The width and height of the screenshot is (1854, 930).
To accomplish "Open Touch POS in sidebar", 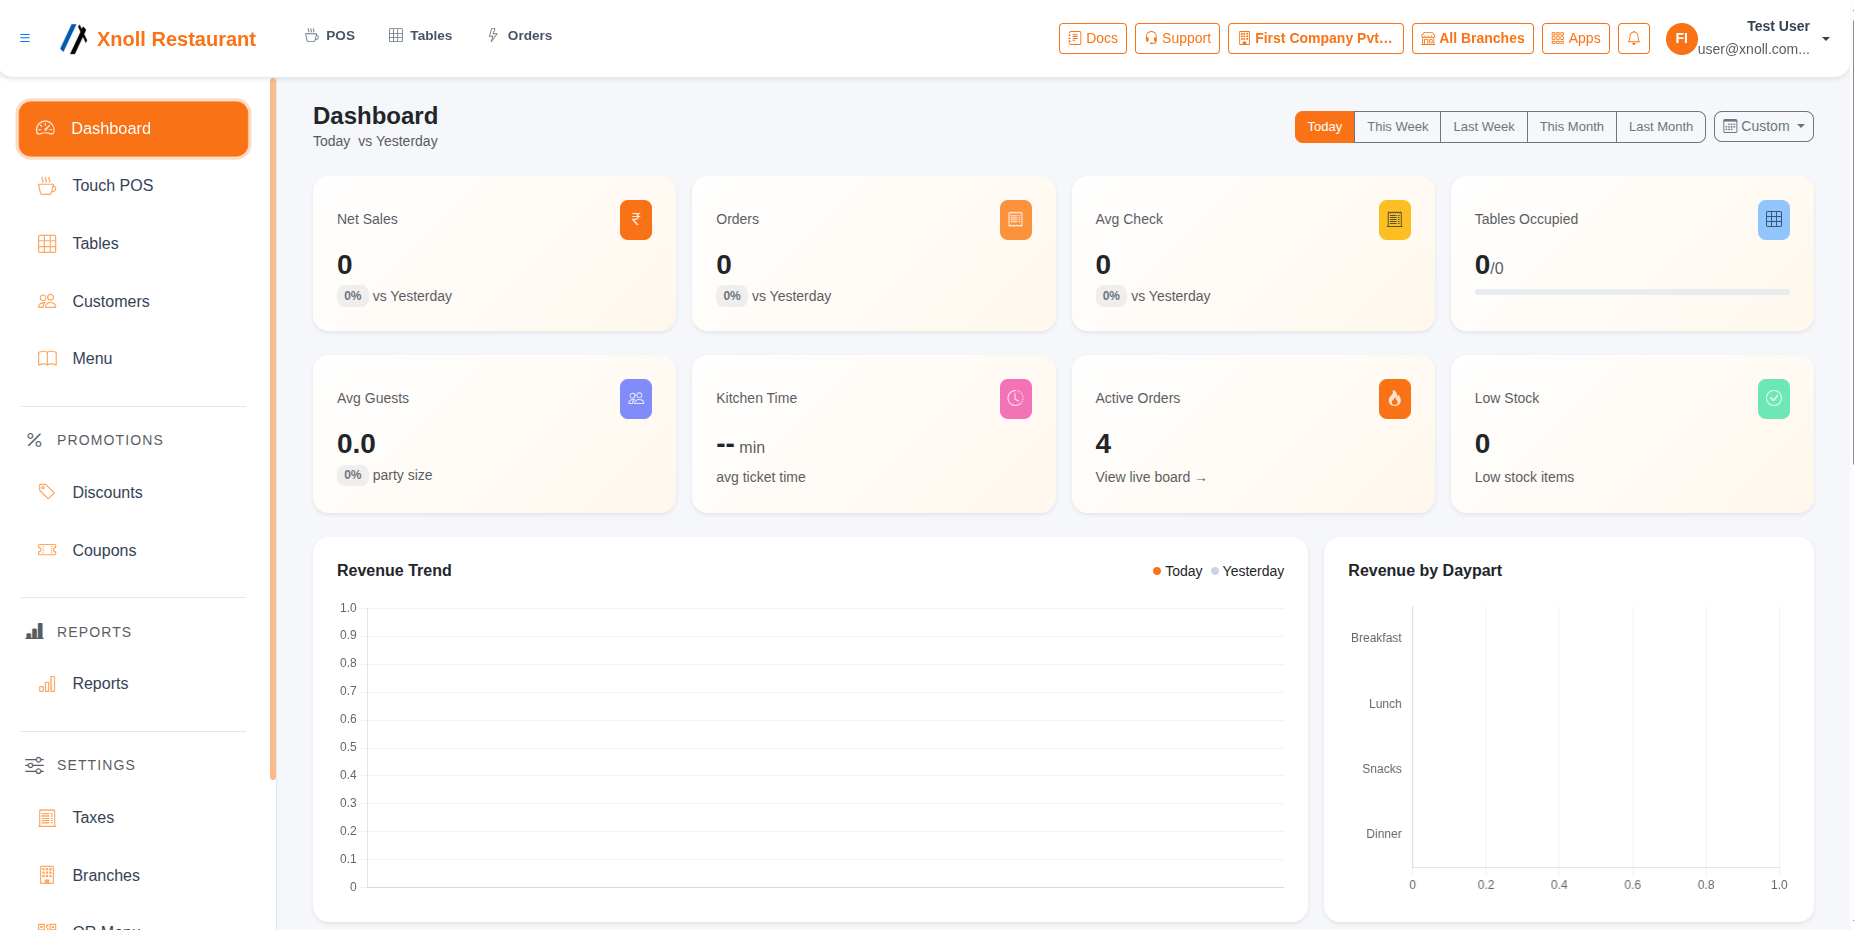I will point(133,186).
